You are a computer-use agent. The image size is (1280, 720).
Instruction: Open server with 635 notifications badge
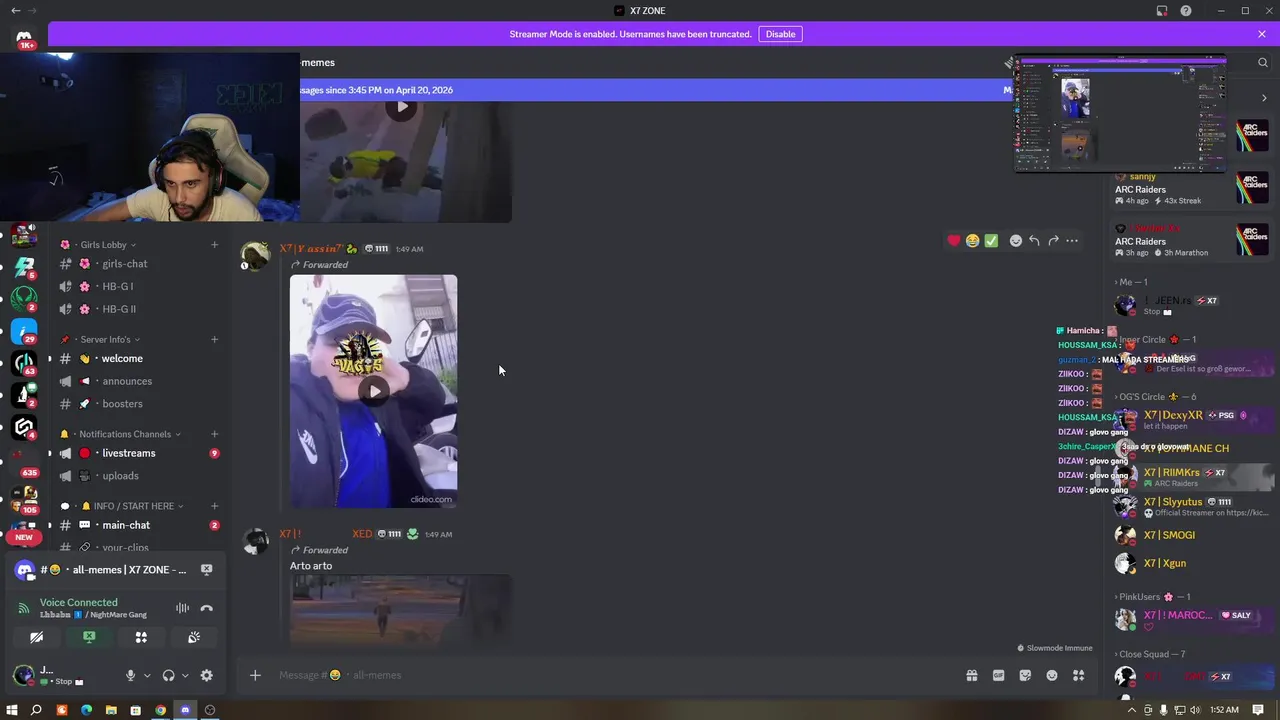pyautogui.click(x=24, y=460)
